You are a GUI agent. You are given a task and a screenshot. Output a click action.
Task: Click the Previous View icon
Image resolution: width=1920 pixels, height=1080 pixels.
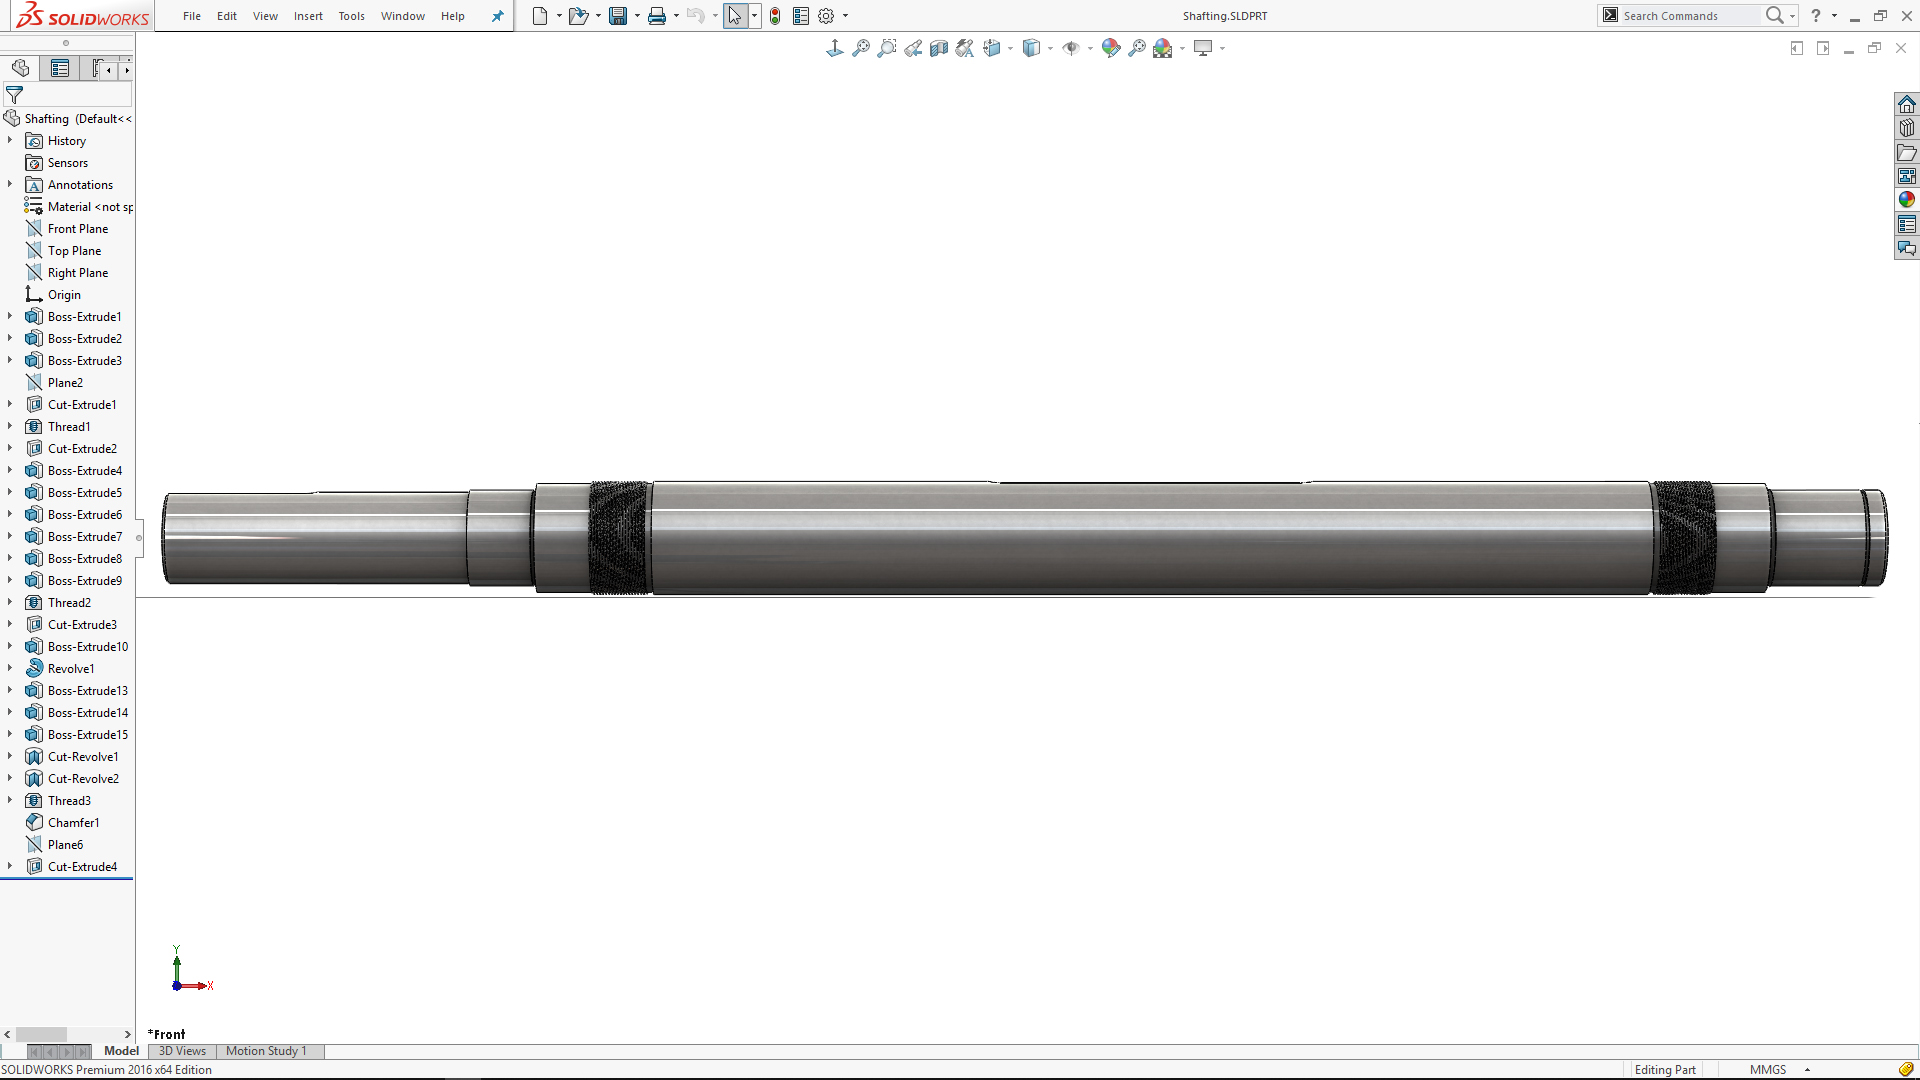click(x=913, y=48)
